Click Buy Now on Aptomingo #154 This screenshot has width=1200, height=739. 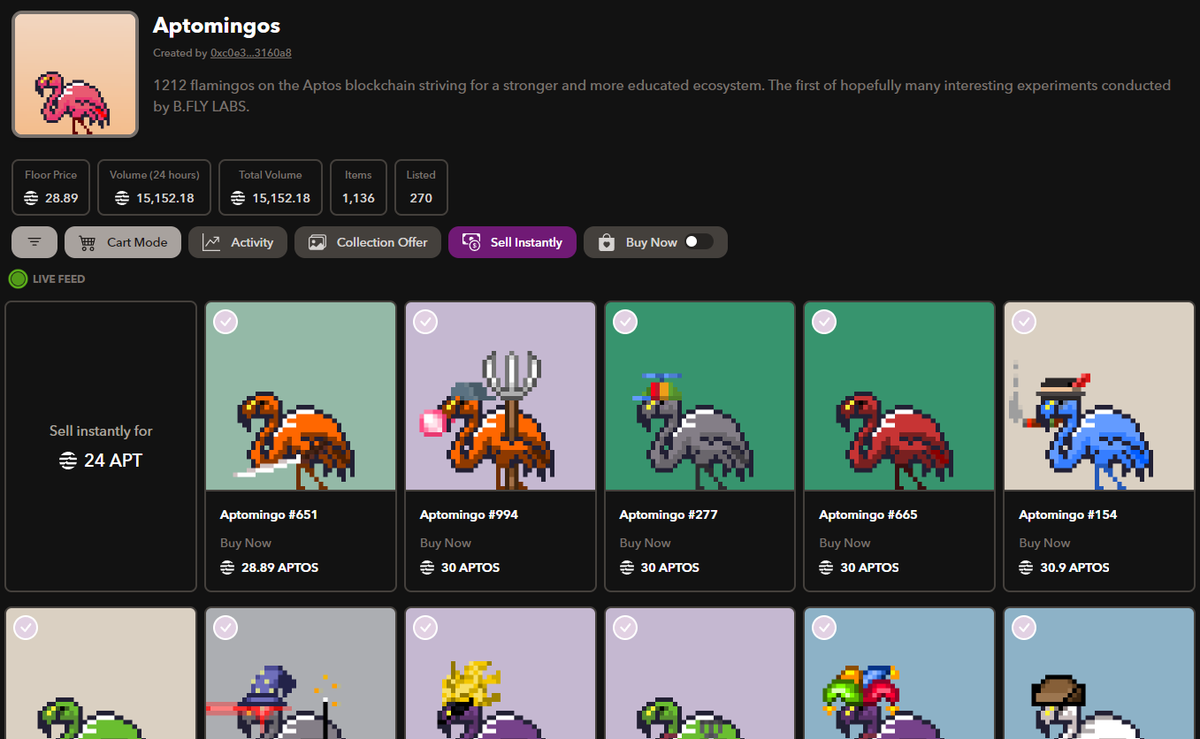pos(1045,543)
